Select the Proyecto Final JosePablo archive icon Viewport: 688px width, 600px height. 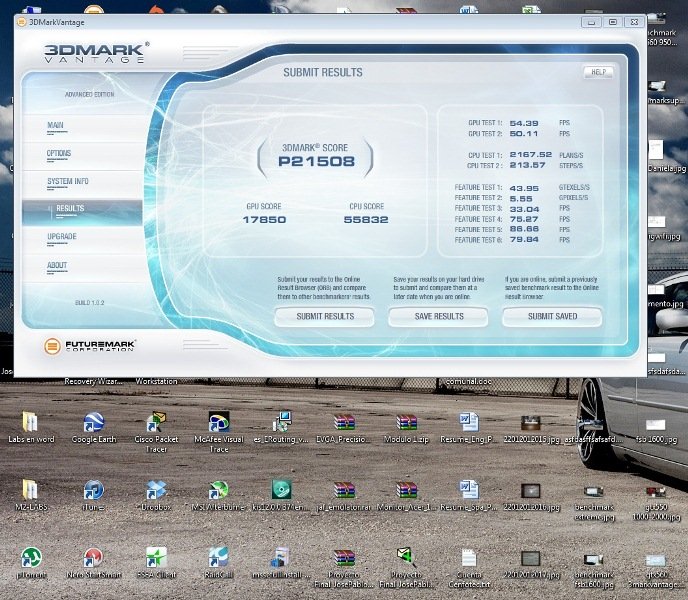point(344,558)
